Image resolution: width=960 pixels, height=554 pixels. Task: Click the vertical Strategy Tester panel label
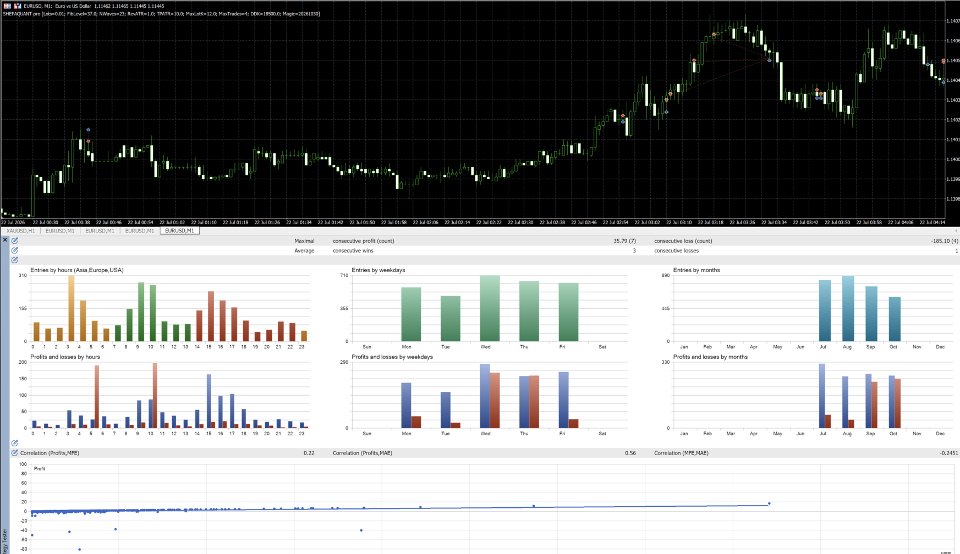[4, 542]
